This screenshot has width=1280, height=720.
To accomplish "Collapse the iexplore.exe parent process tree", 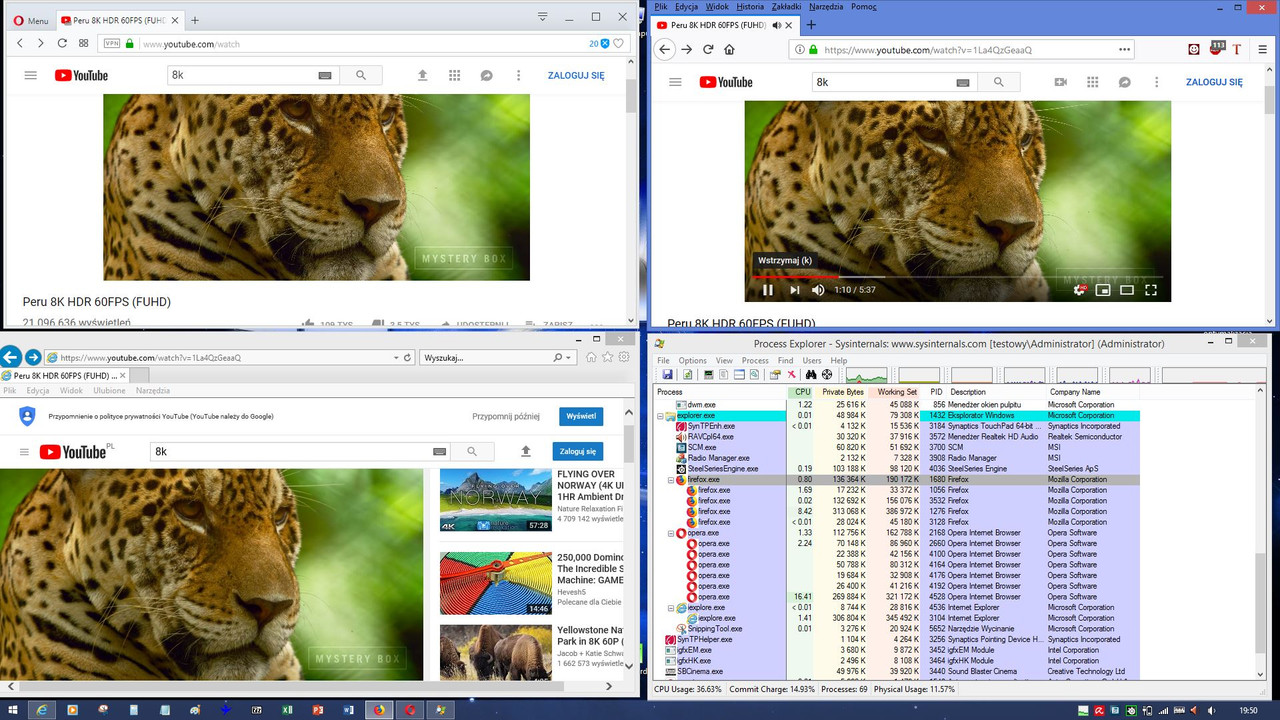I will 671,608.
